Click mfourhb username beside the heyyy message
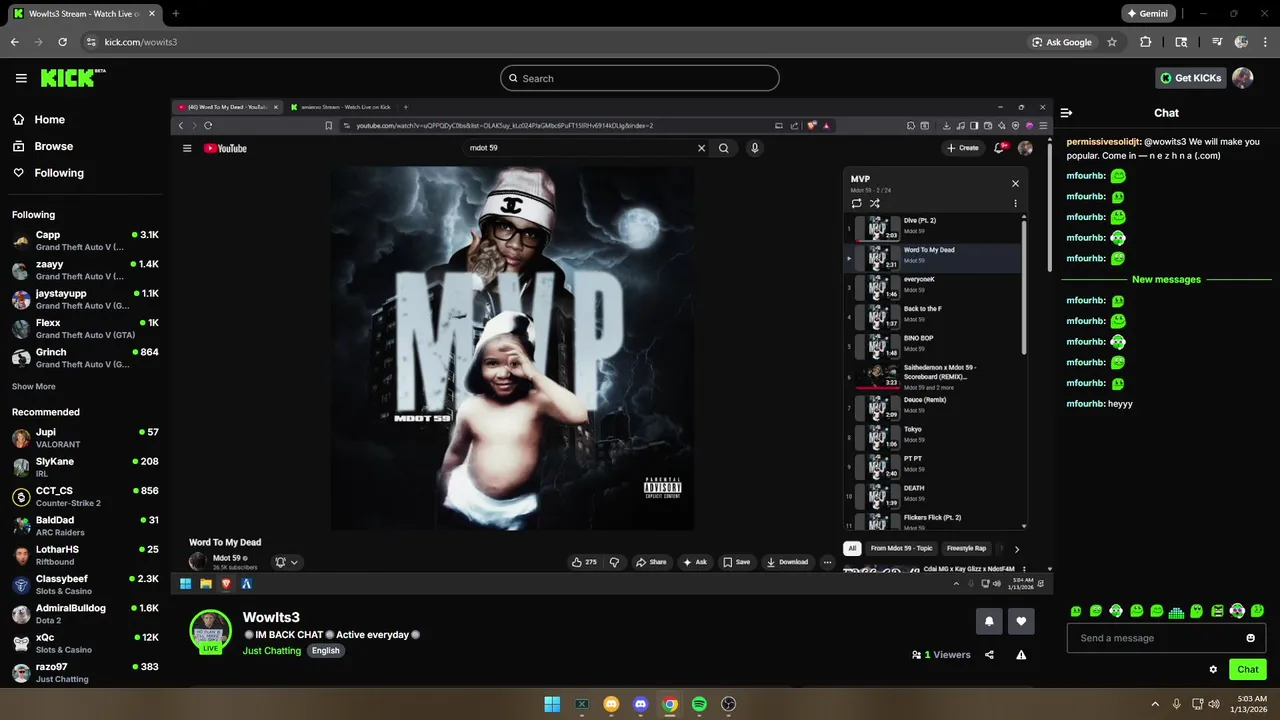1280x720 pixels. [x=1085, y=404]
